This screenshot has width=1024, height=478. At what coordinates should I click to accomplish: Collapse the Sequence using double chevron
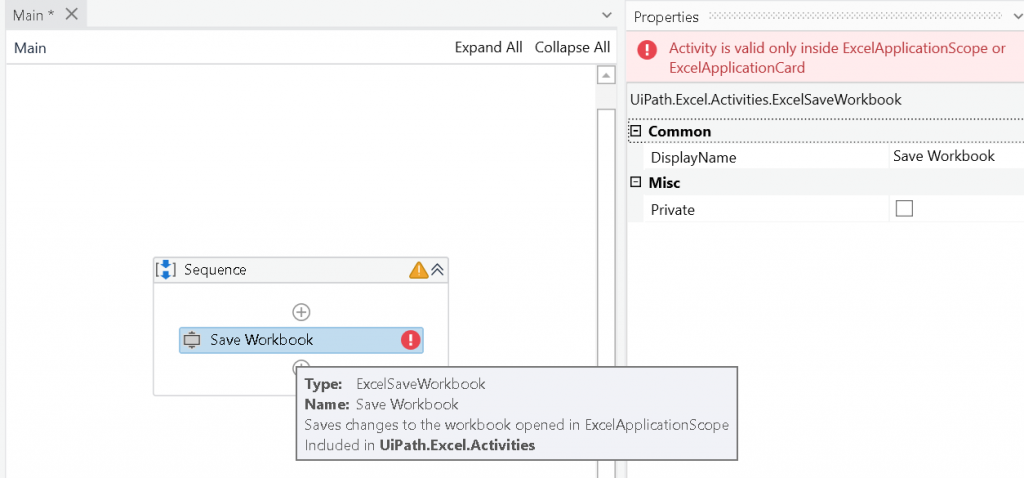(438, 270)
